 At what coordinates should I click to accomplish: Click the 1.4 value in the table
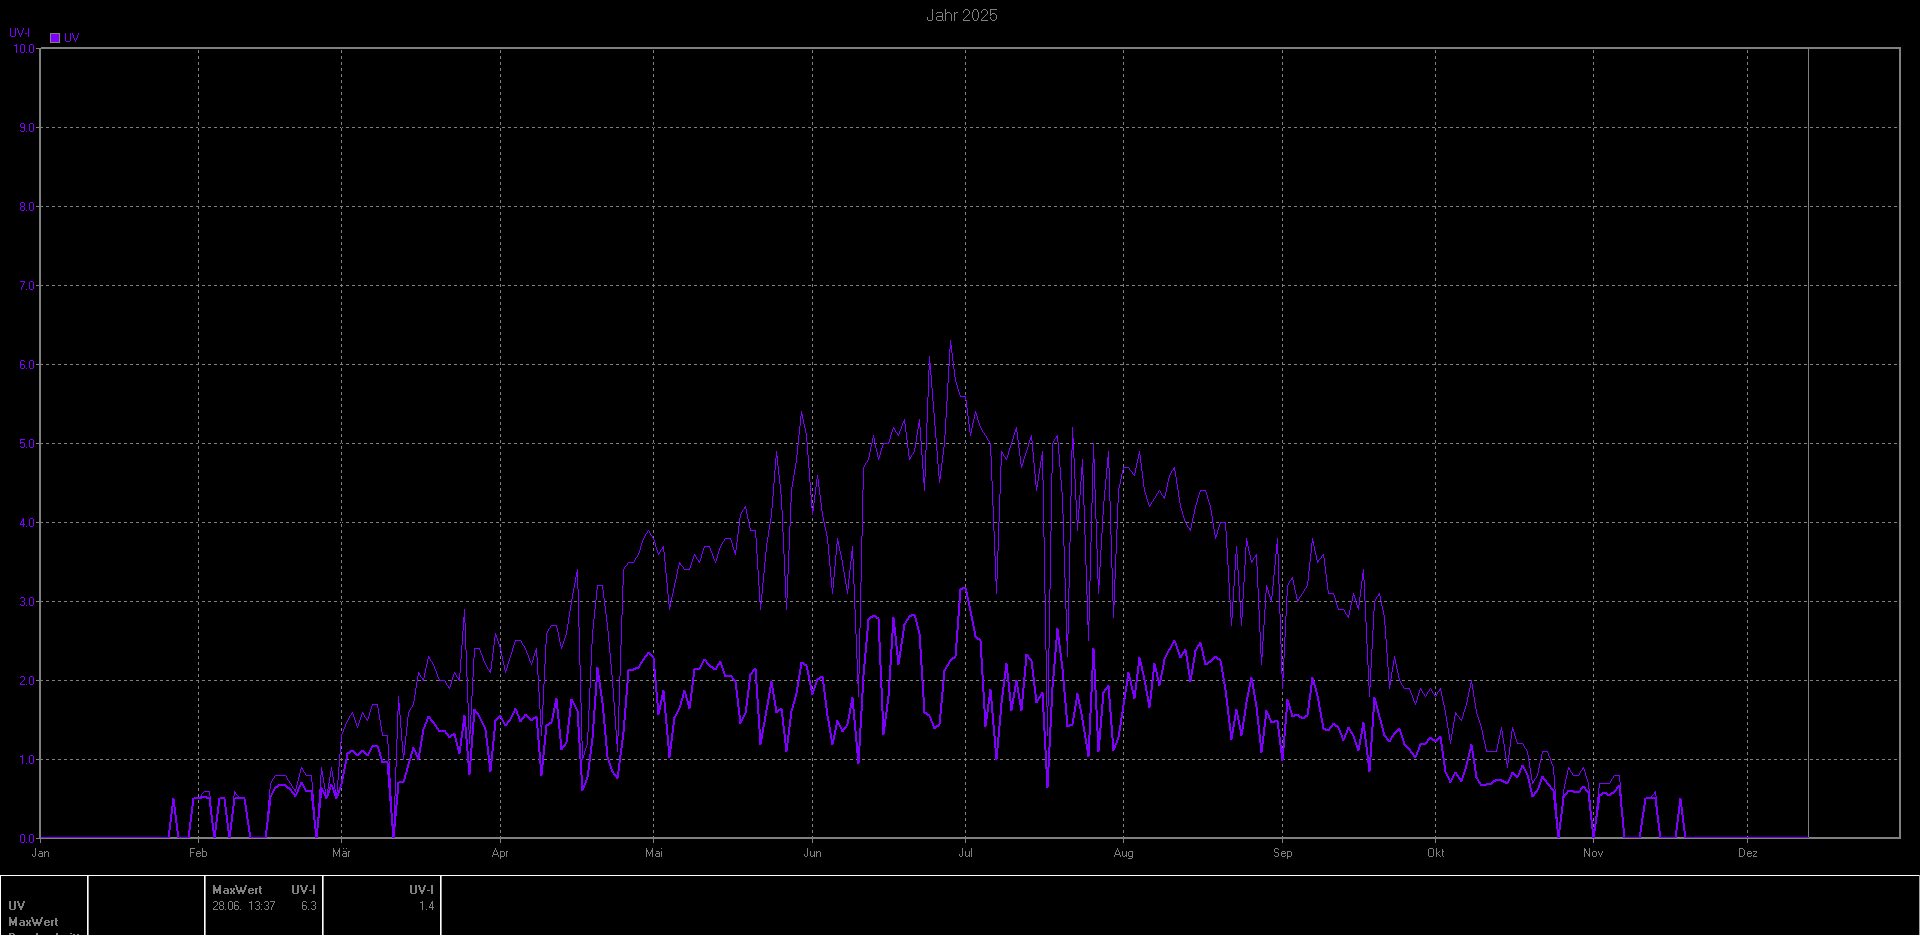pos(426,906)
